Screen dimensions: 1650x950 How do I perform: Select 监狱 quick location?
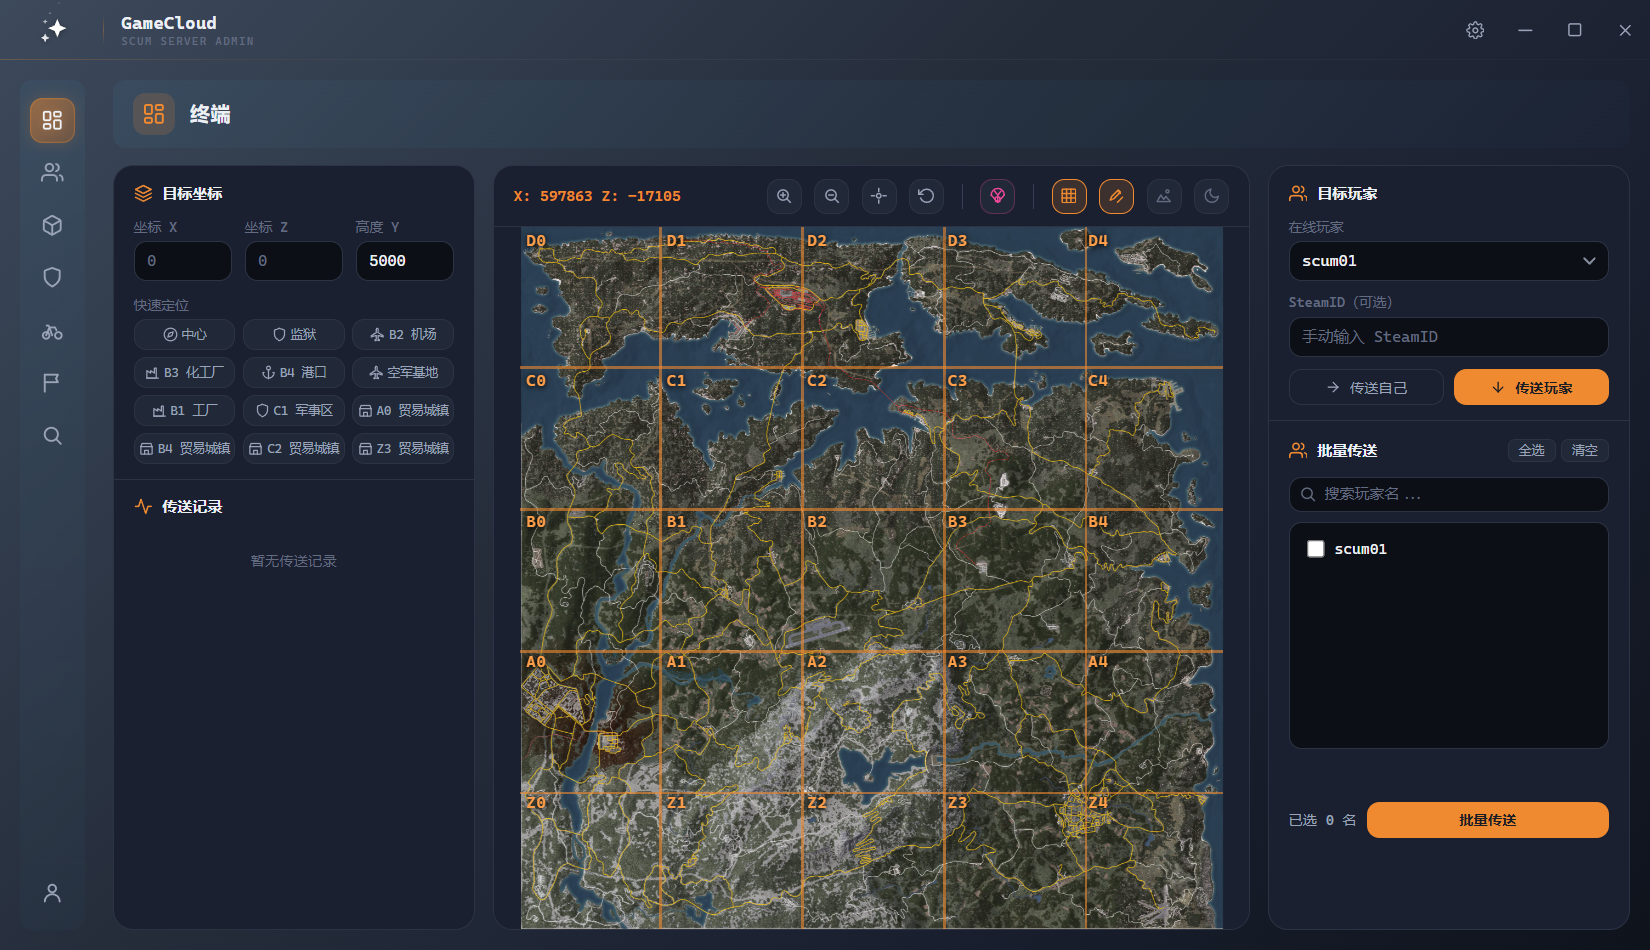tap(294, 334)
